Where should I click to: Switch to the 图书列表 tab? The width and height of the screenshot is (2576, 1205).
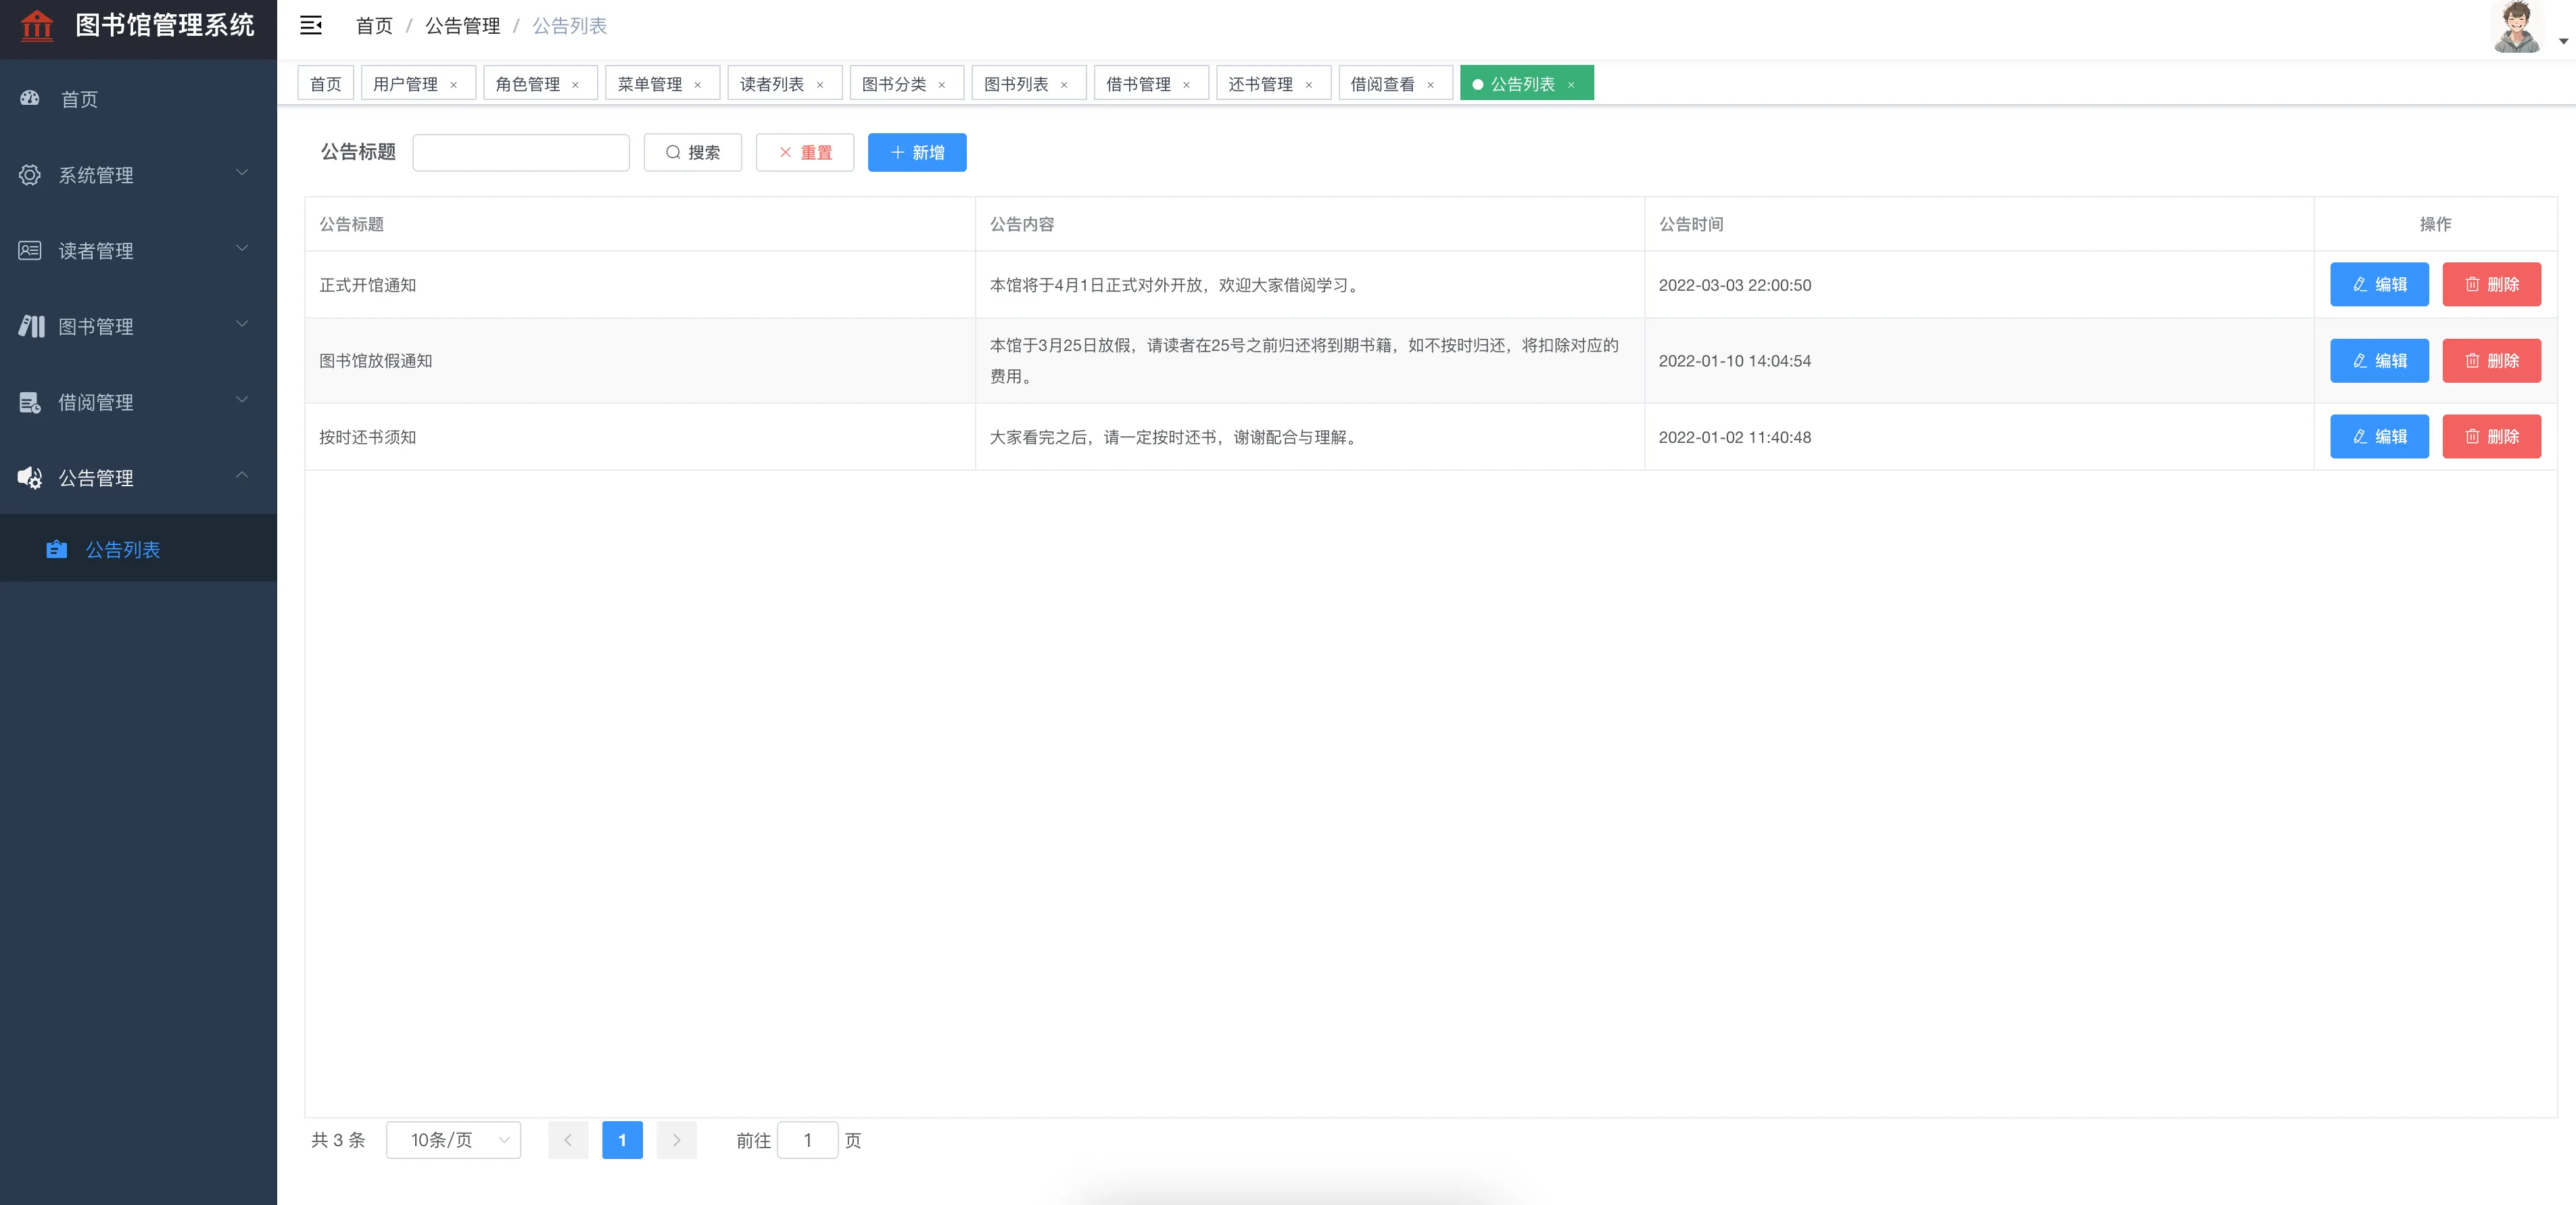(1016, 84)
